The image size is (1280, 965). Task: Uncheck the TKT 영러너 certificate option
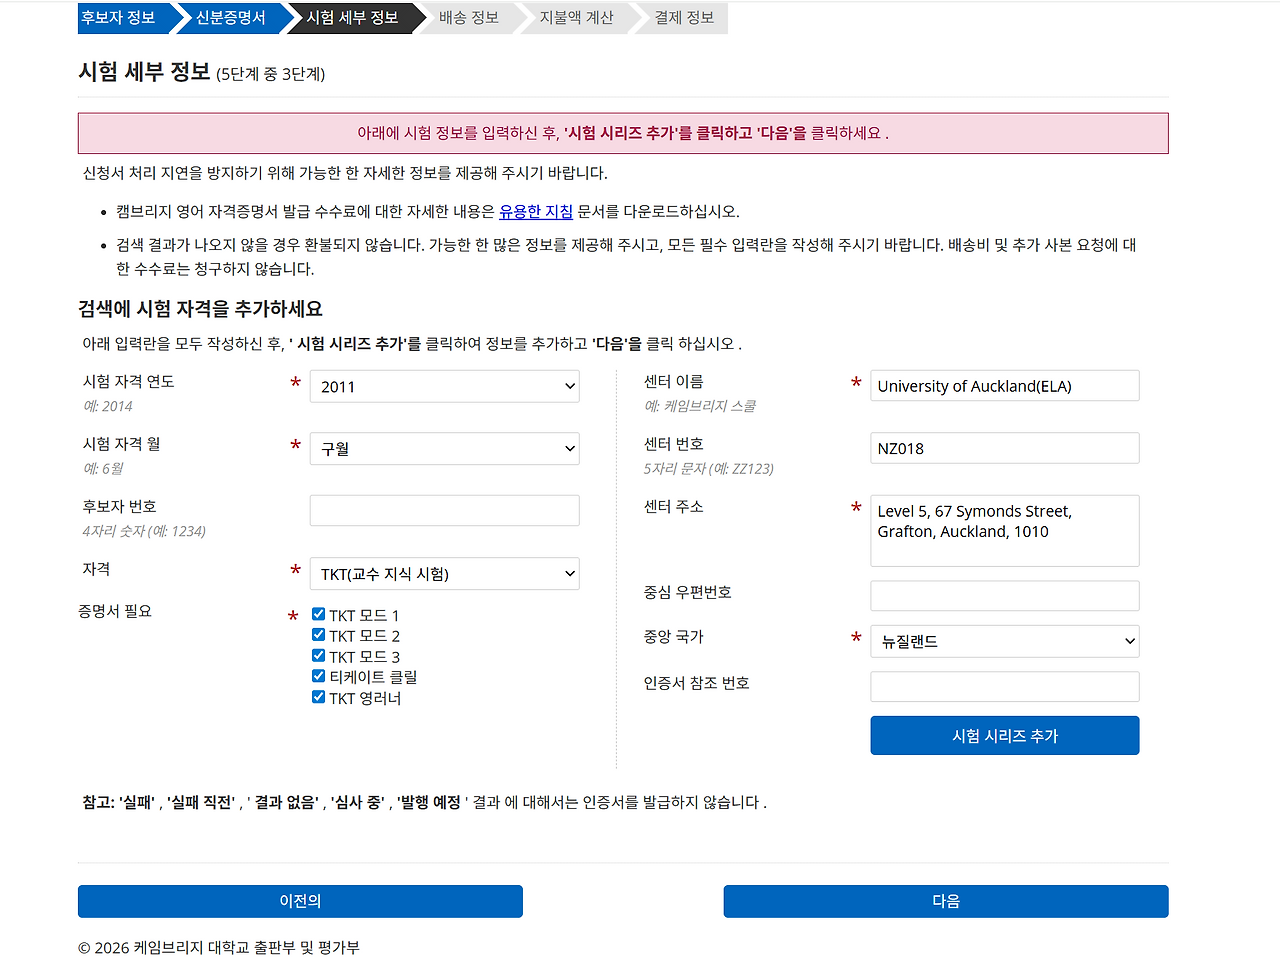pos(318,697)
